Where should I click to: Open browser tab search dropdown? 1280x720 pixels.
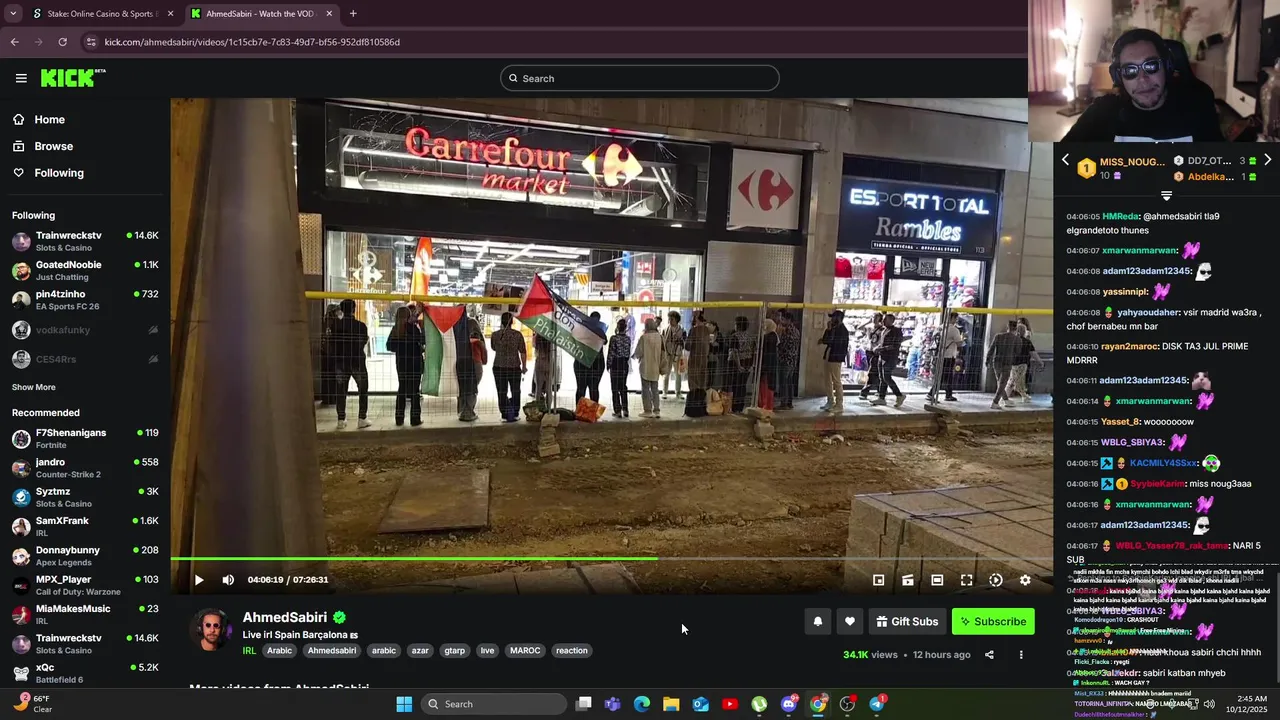[12, 14]
